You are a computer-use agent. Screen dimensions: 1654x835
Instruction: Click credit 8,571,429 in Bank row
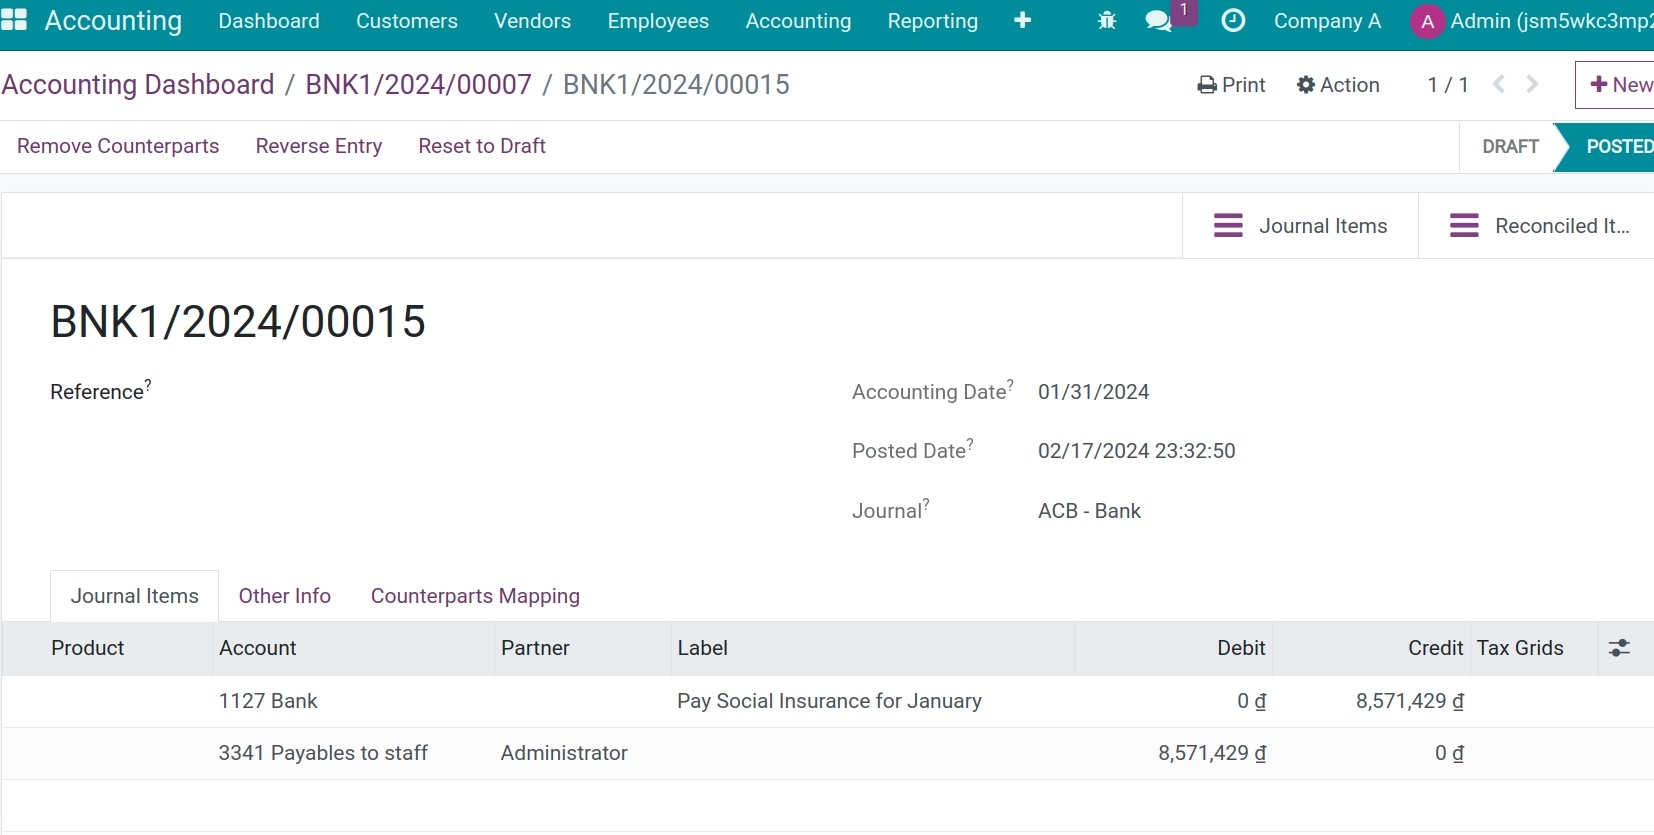1410,701
